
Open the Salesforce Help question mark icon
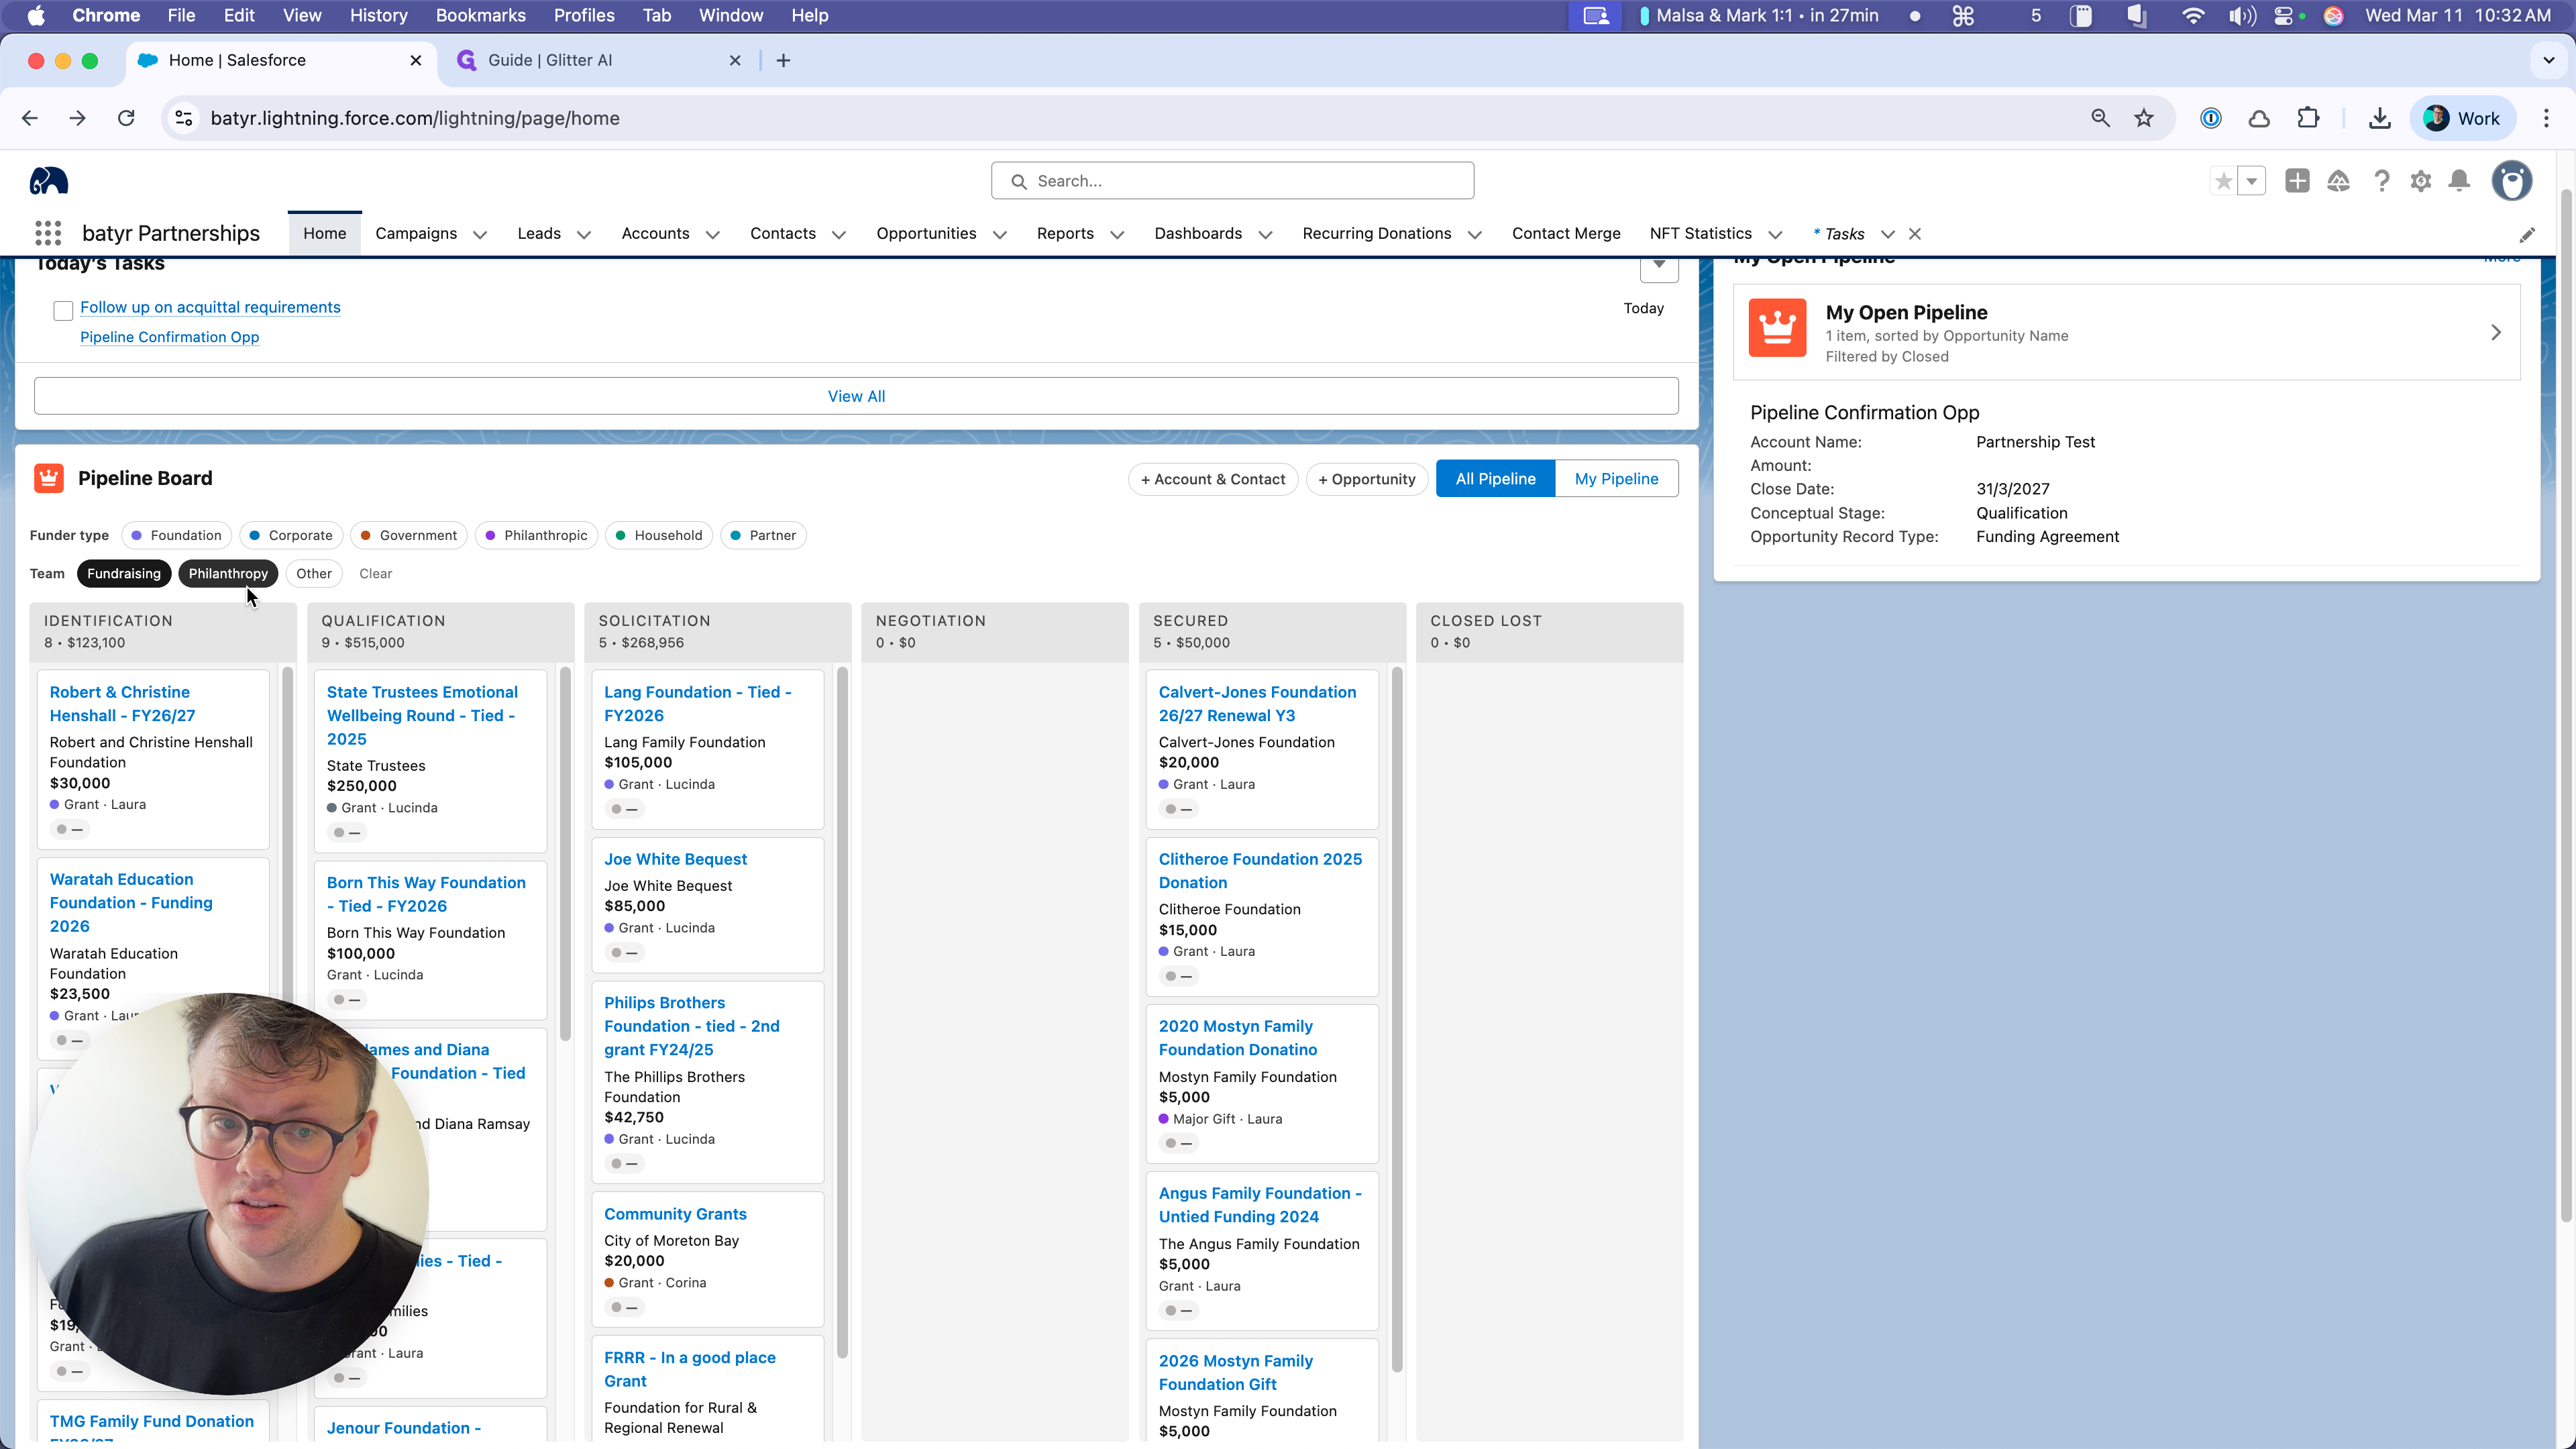pos(2381,181)
